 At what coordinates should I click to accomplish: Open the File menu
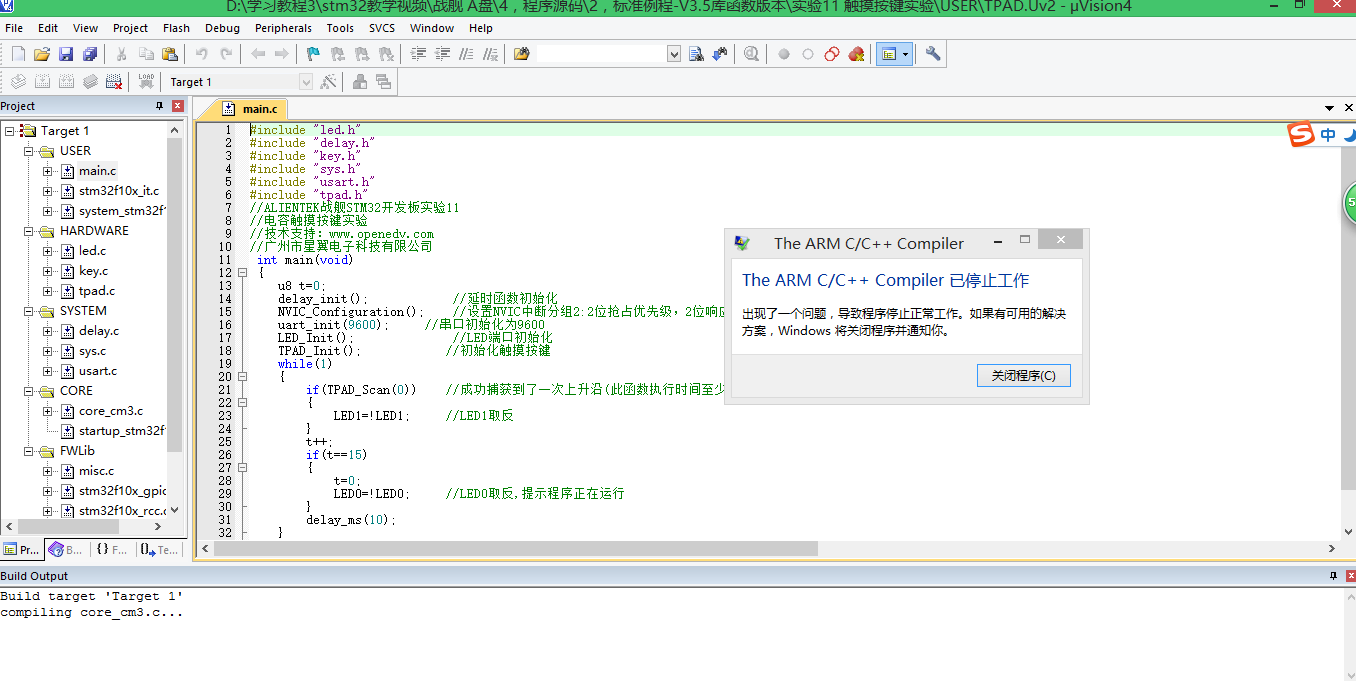click(x=14, y=28)
